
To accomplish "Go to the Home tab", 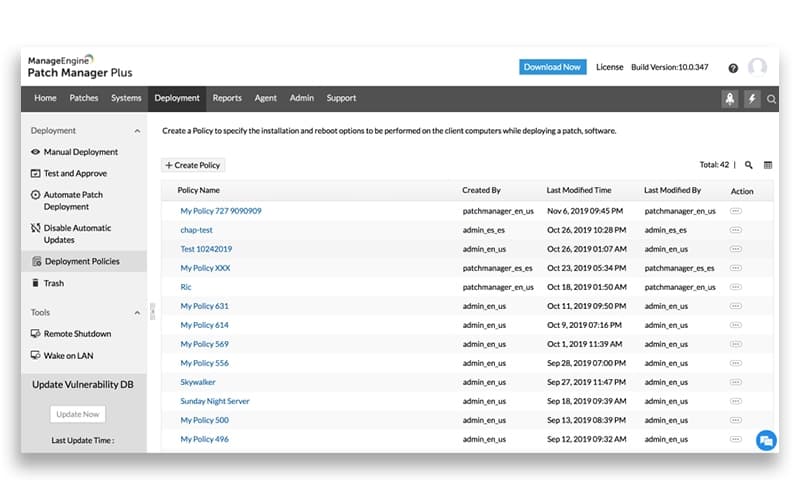I will tap(45, 98).
